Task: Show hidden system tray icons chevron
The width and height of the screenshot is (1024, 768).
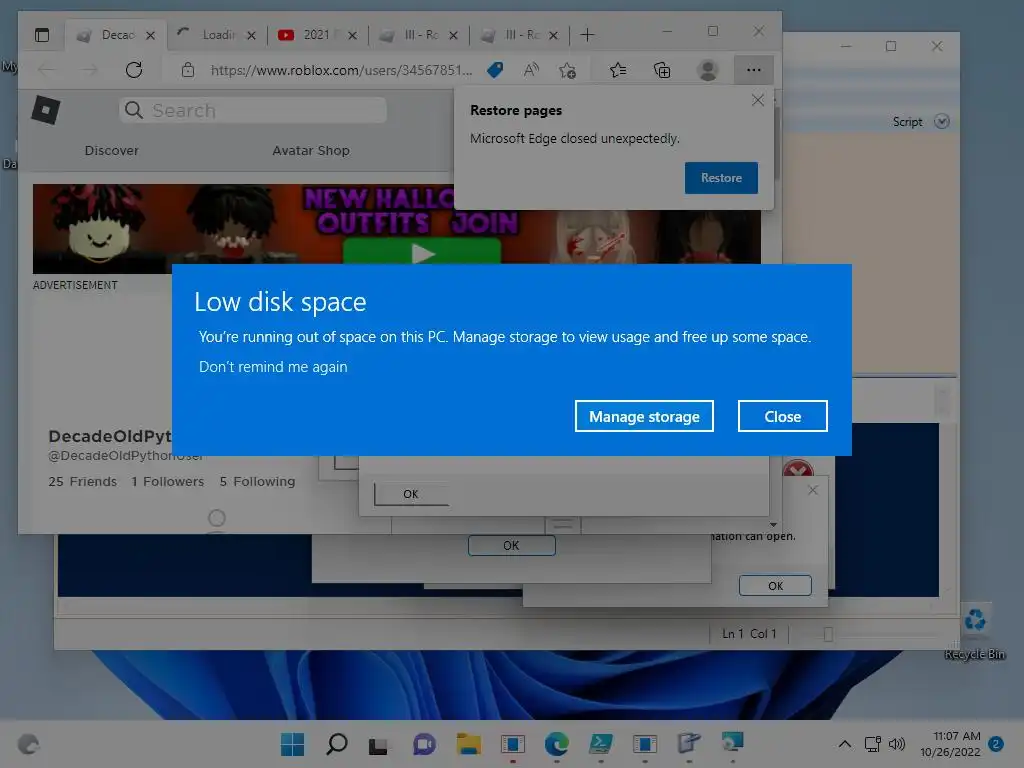Action: (844, 744)
